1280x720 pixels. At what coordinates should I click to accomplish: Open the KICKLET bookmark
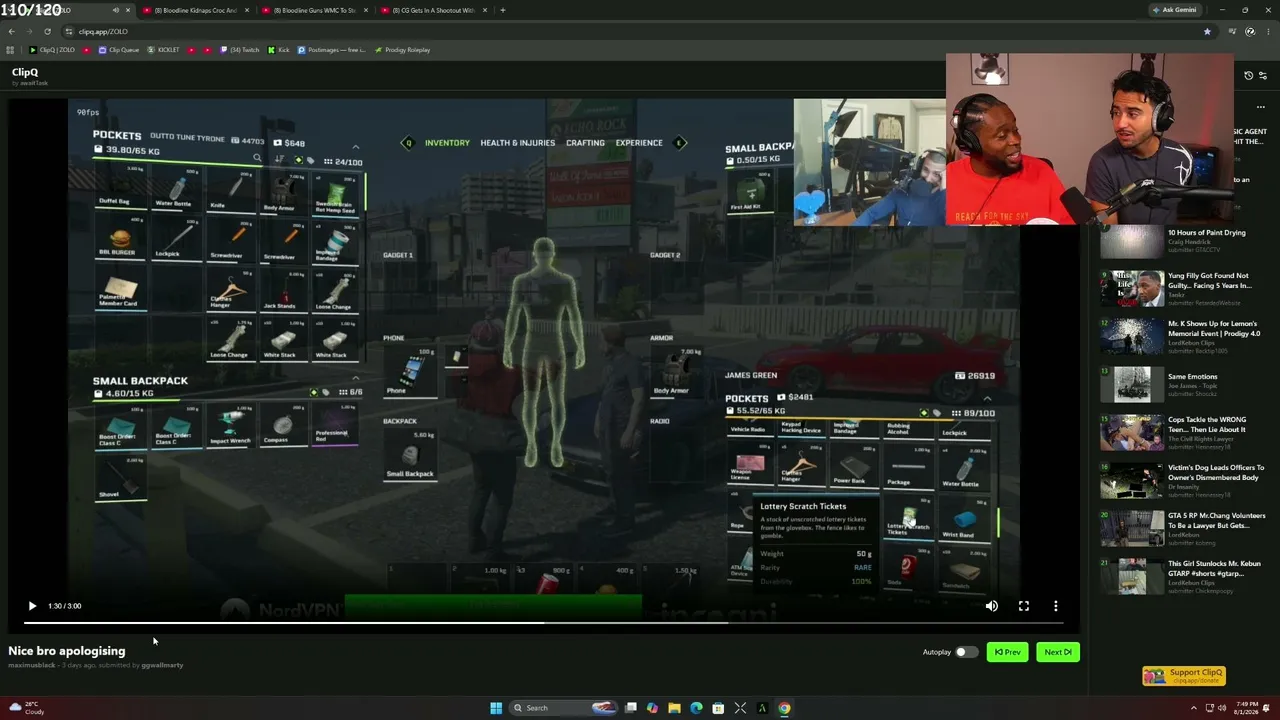[x=163, y=50]
